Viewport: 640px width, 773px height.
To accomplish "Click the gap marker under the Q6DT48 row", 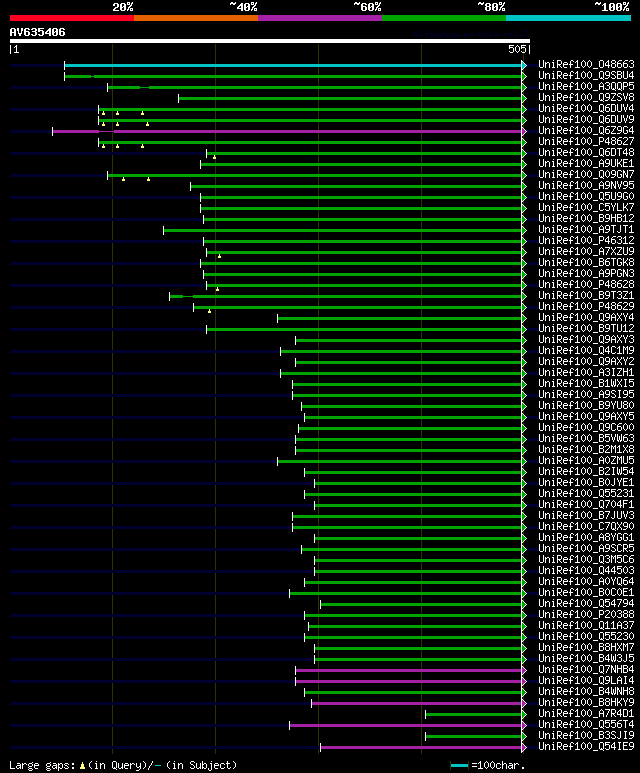I will (x=214, y=157).
